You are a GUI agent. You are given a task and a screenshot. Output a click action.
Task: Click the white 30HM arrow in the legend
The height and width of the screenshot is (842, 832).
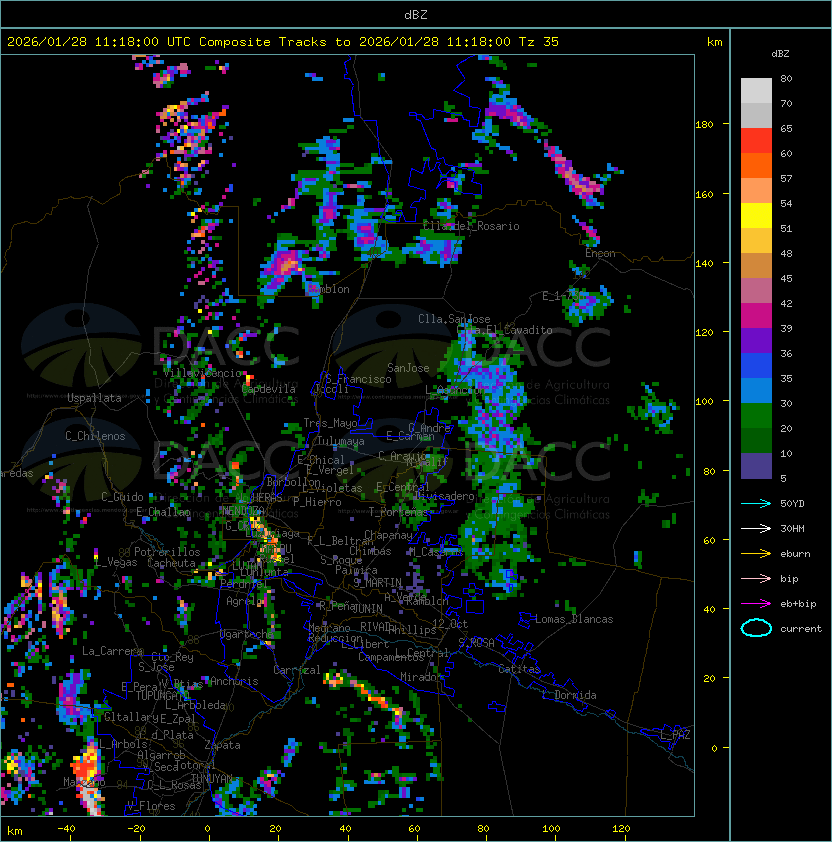pyautogui.click(x=756, y=528)
